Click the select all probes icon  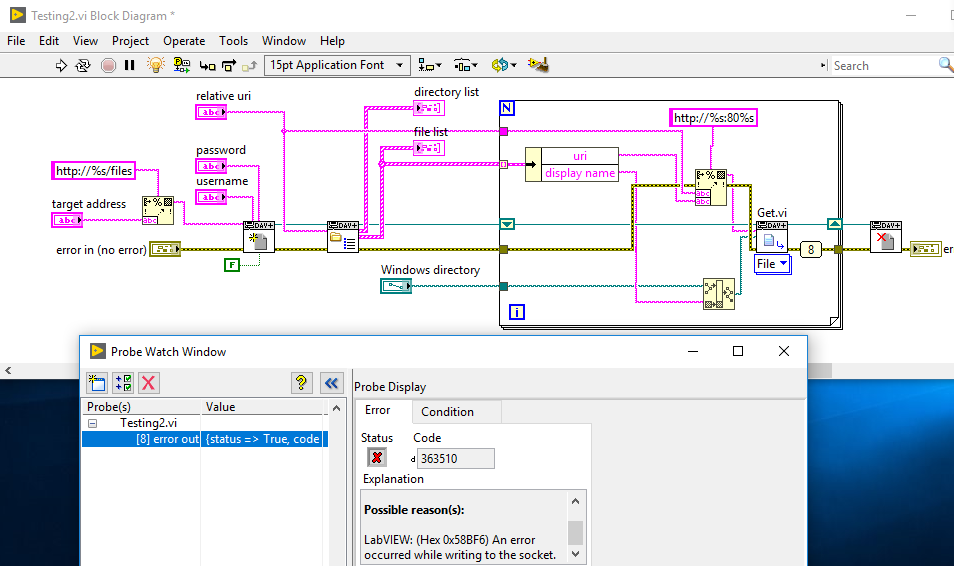(x=124, y=383)
